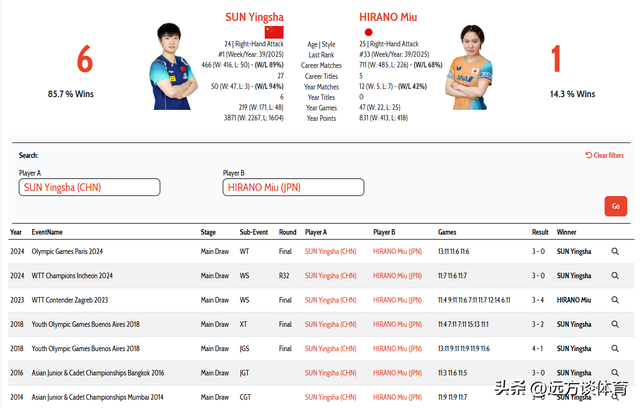Select WTT Contender Zagreb 2023 event name
Screen dimensions: 640x408
click(x=70, y=300)
